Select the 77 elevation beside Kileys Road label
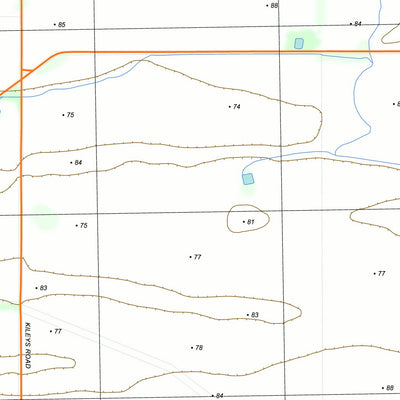Screen dimensions: 400x400 [56, 331]
